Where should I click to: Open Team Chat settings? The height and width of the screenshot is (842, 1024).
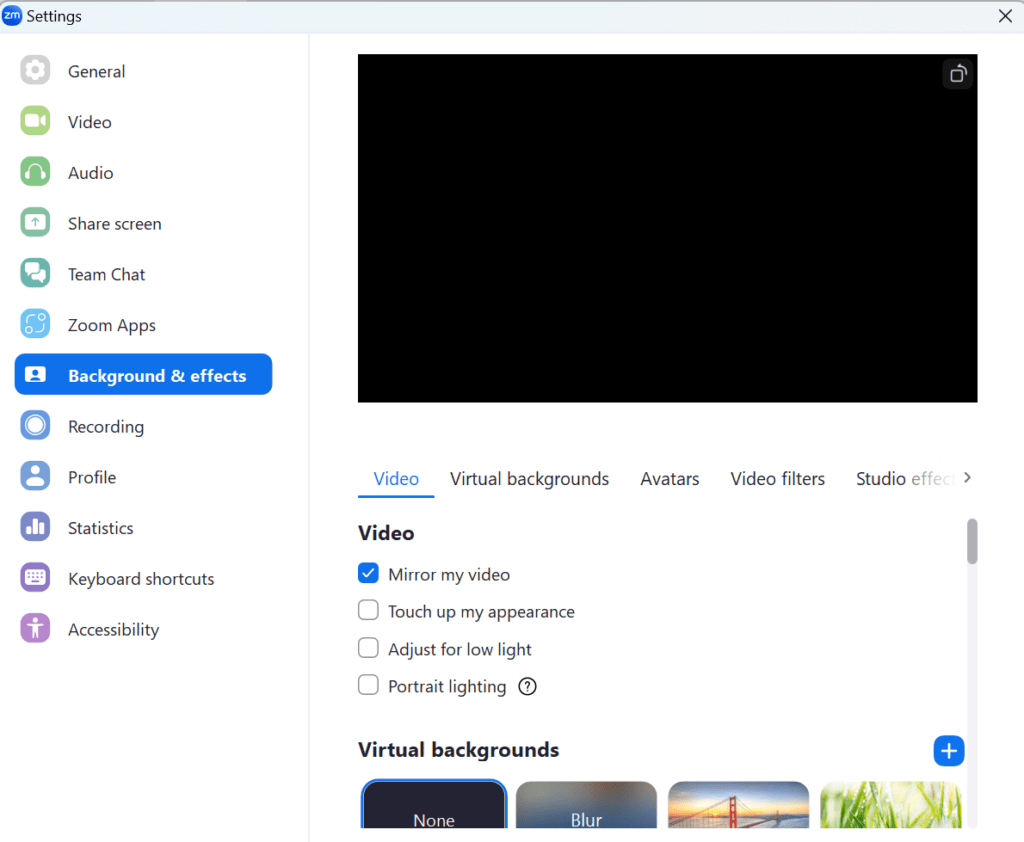(104, 273)
